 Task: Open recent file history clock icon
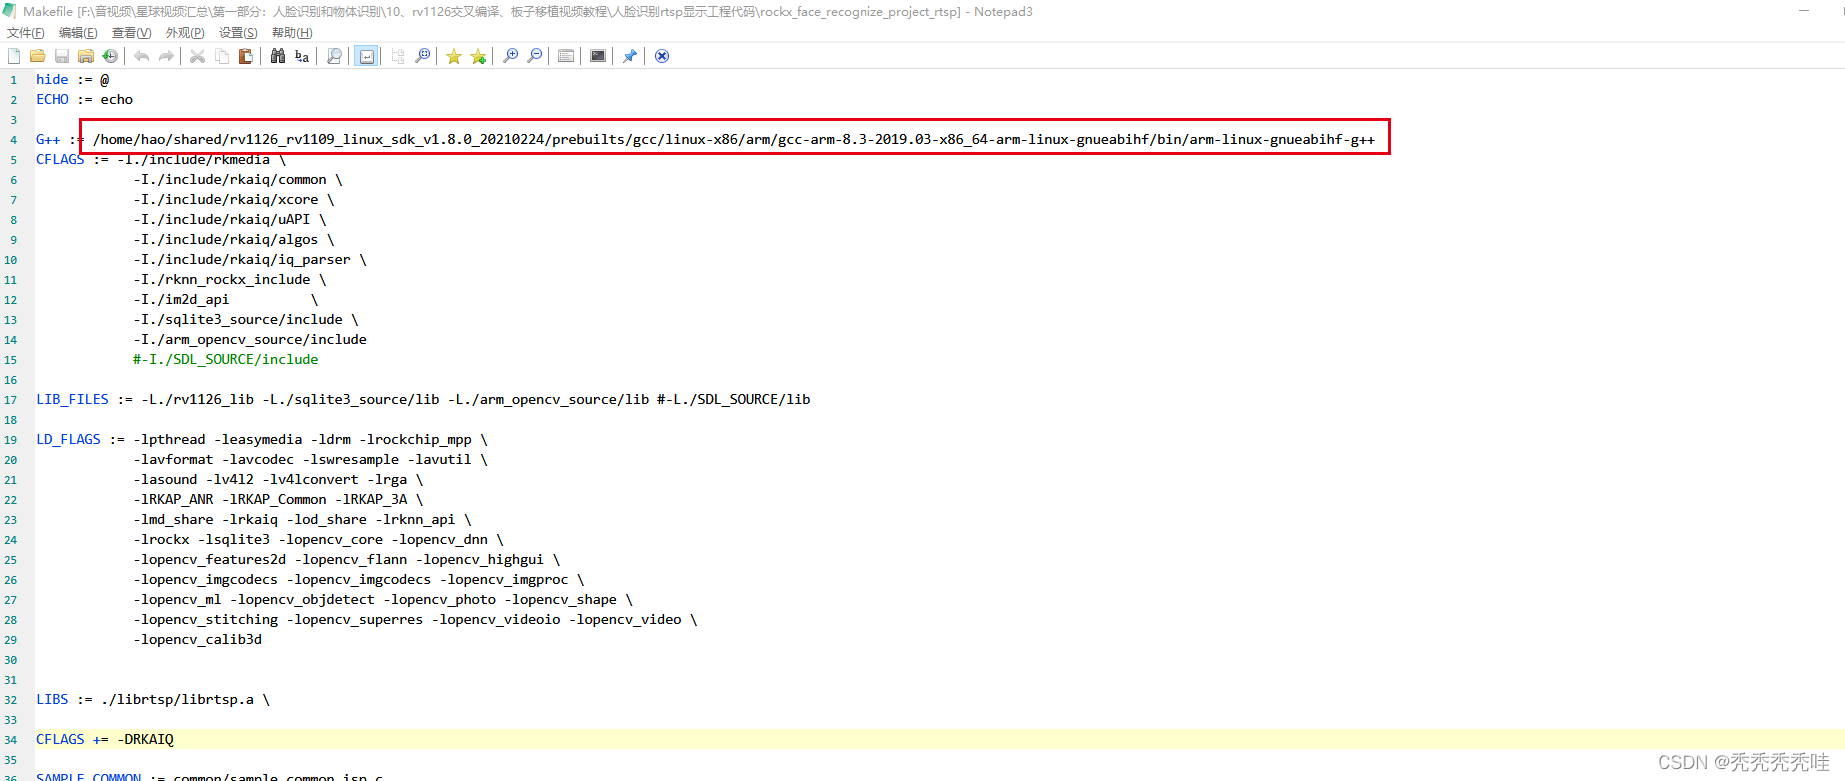pos(110,56)
